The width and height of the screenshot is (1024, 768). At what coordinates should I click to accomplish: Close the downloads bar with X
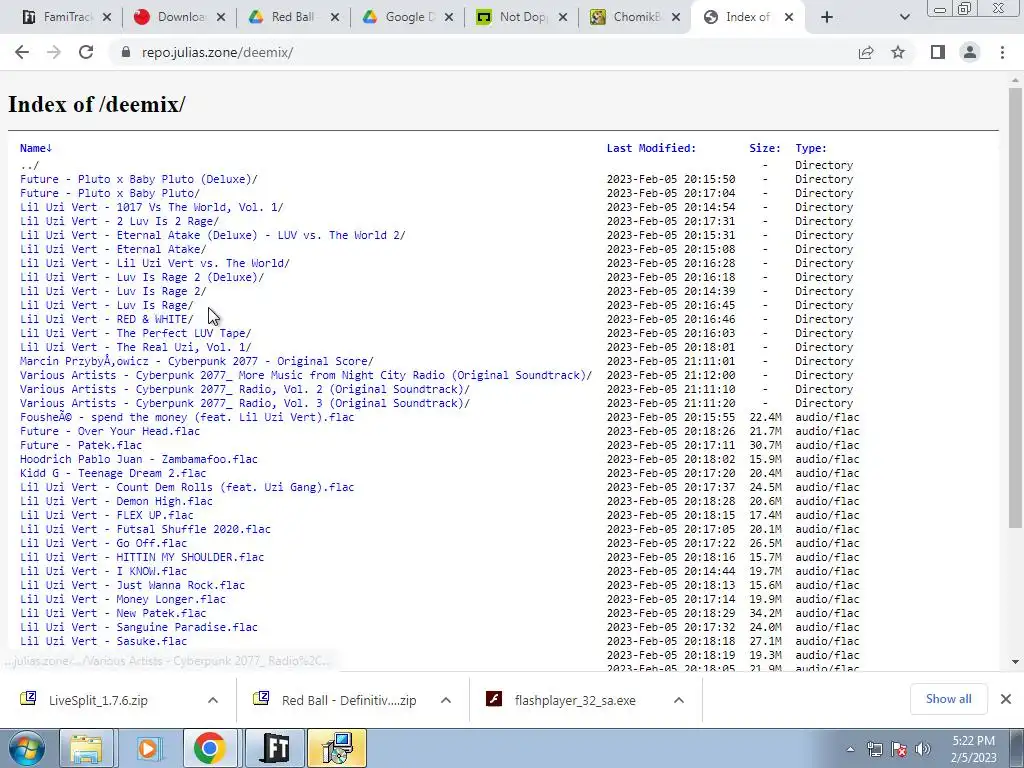click(x=1006, y=699)
